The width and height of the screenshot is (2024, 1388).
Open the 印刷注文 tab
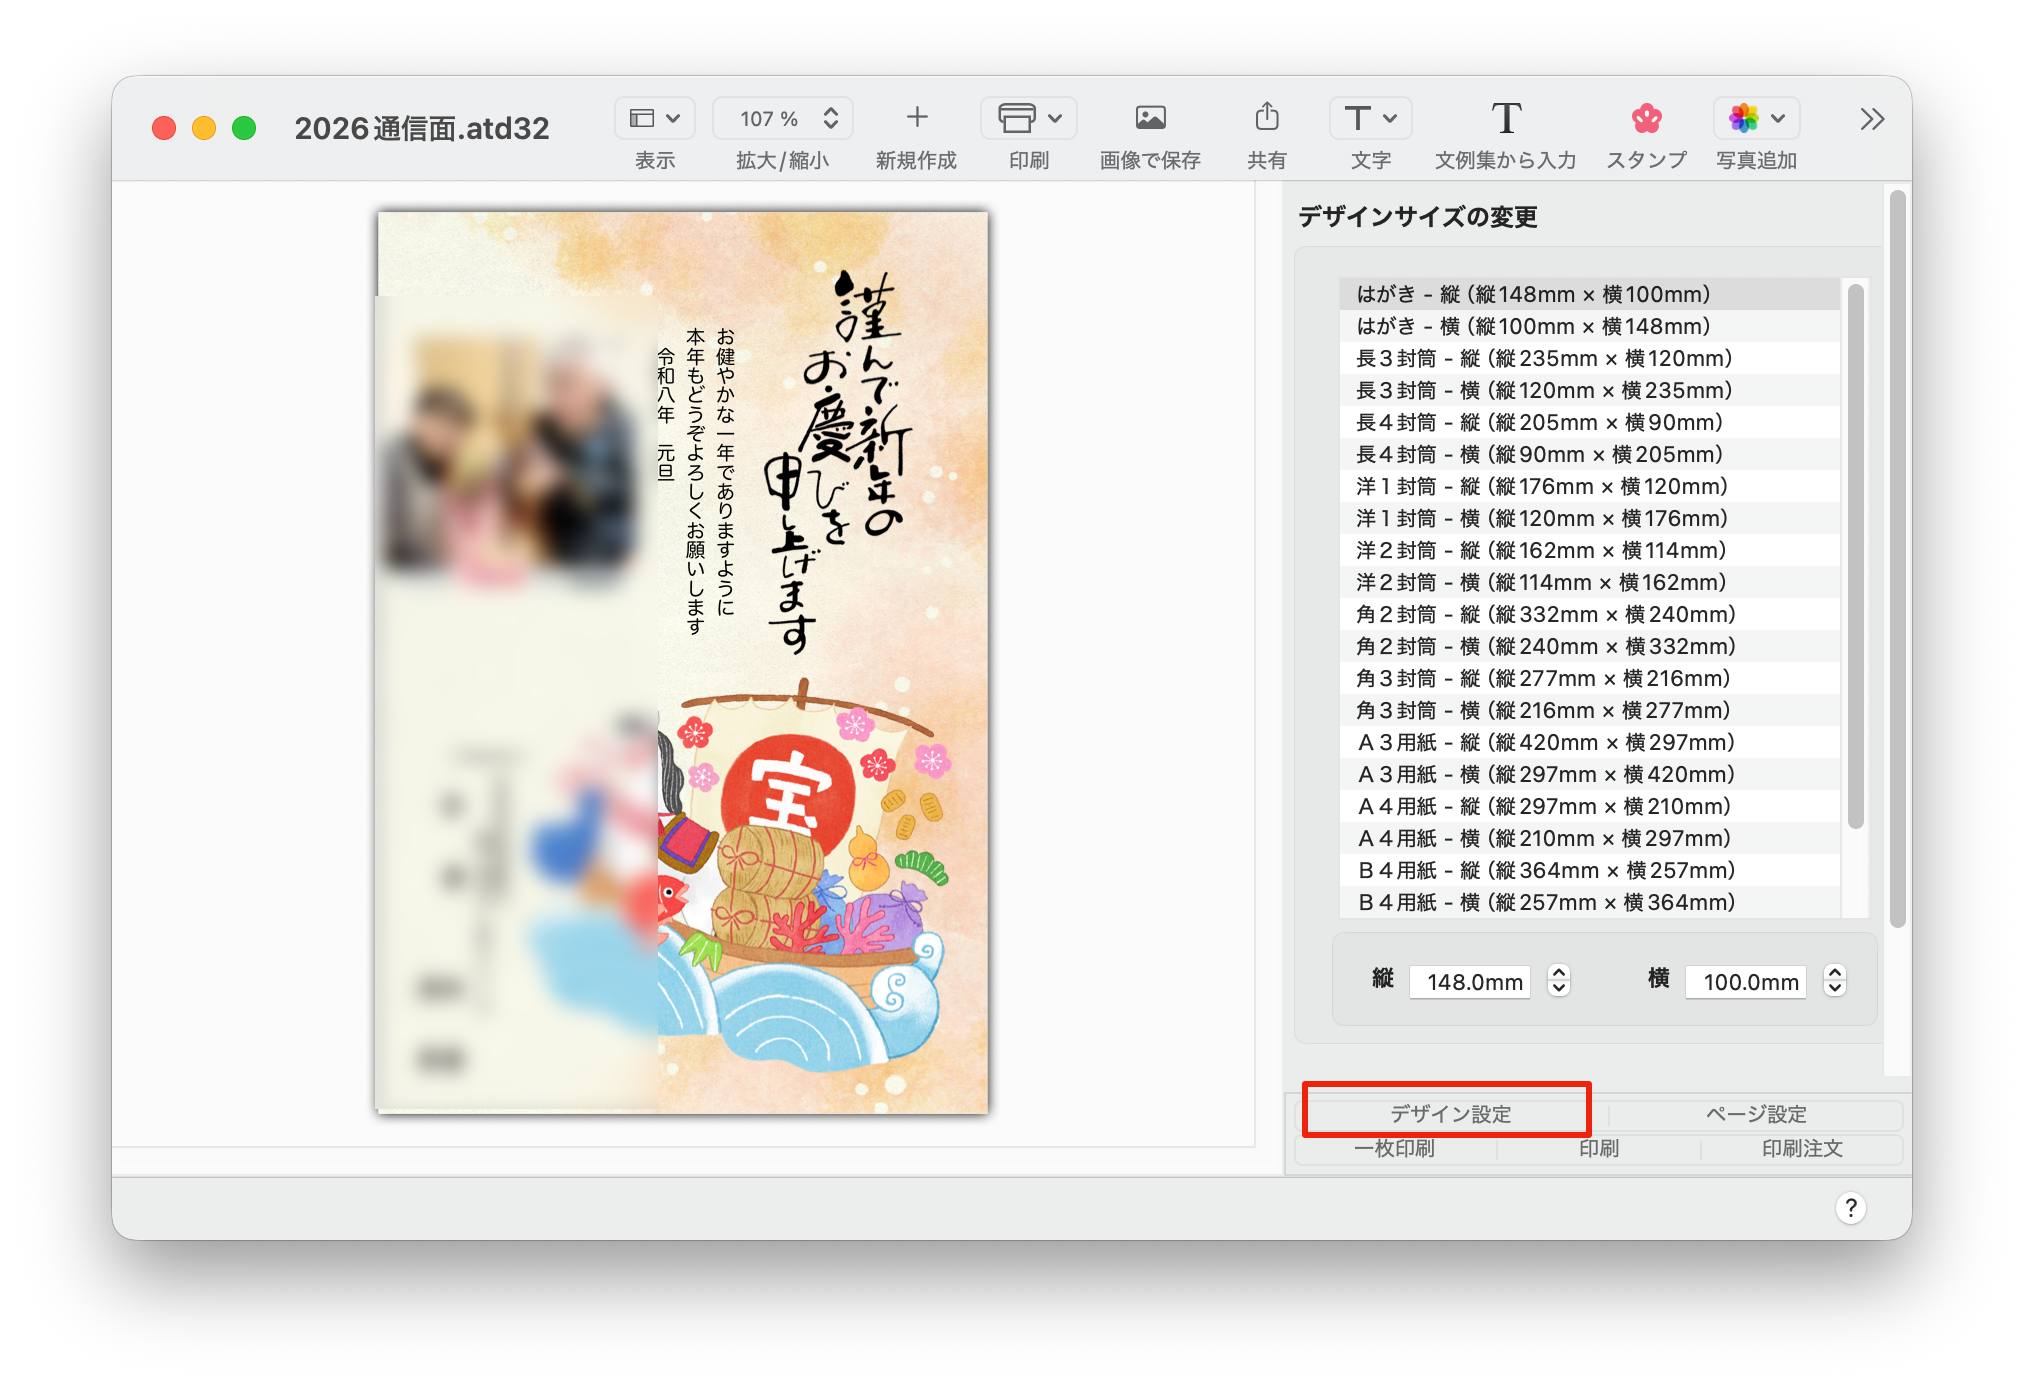(1801, 1149)
